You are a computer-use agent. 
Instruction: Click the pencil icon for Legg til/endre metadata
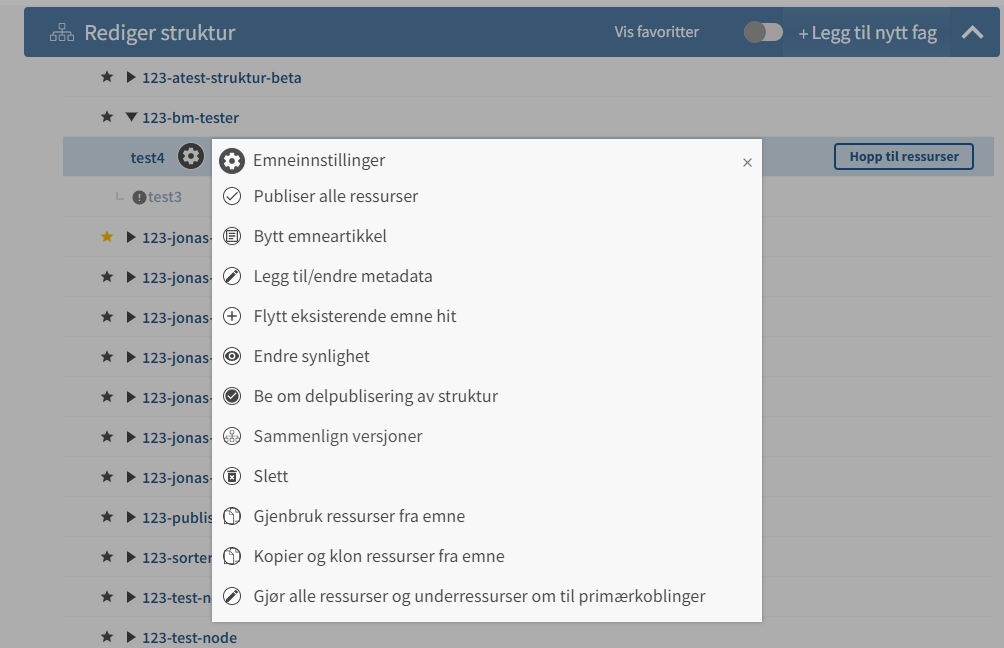pyautogui.click(x=232, y=276)
